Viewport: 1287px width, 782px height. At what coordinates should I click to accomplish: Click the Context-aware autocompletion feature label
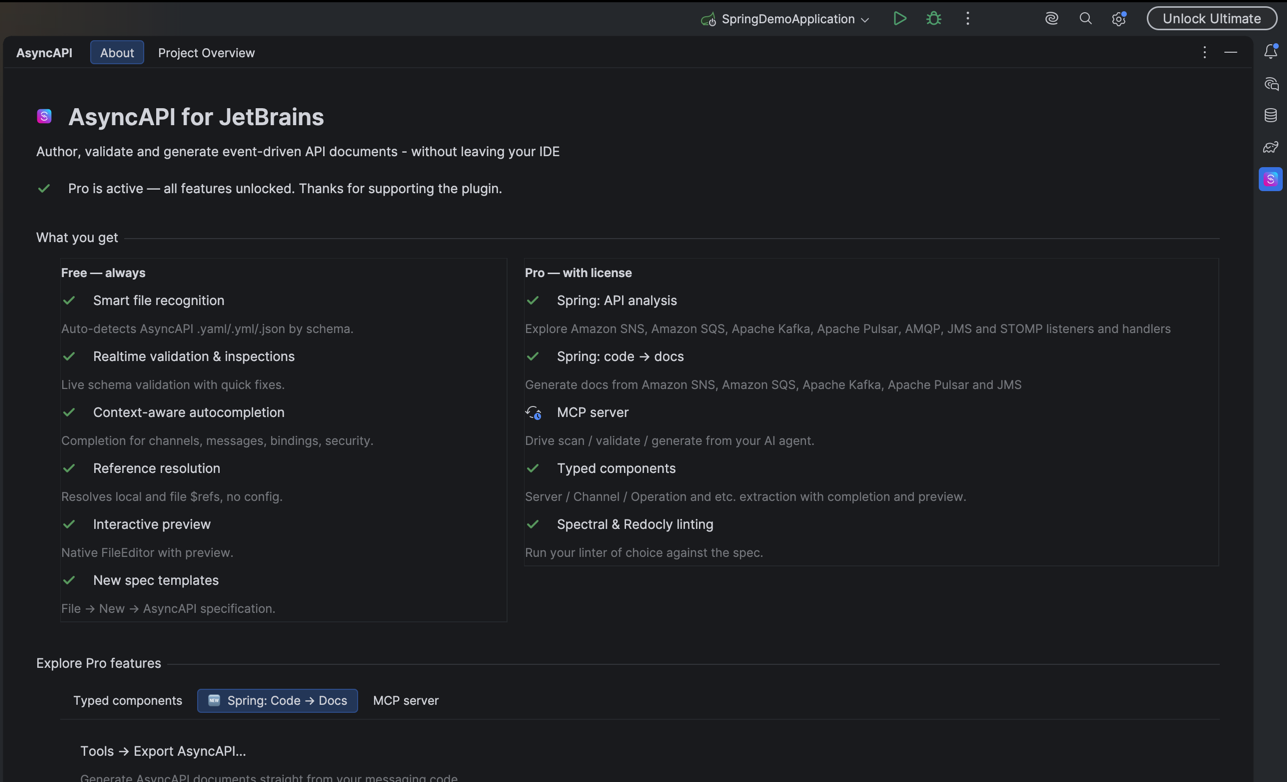[189, 412]
